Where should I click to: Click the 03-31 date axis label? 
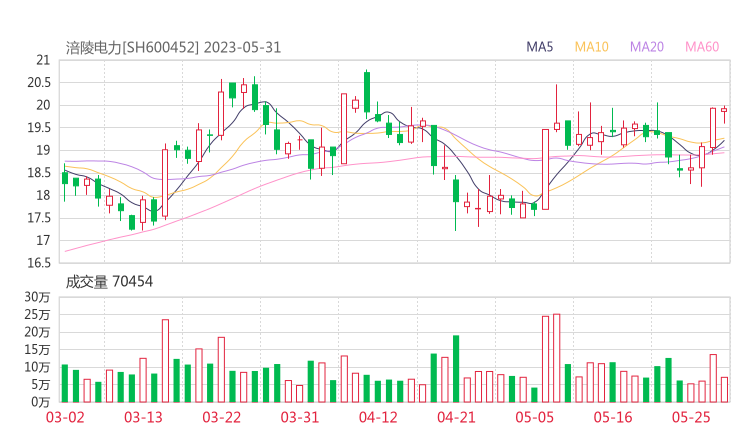tap(300, 417)
